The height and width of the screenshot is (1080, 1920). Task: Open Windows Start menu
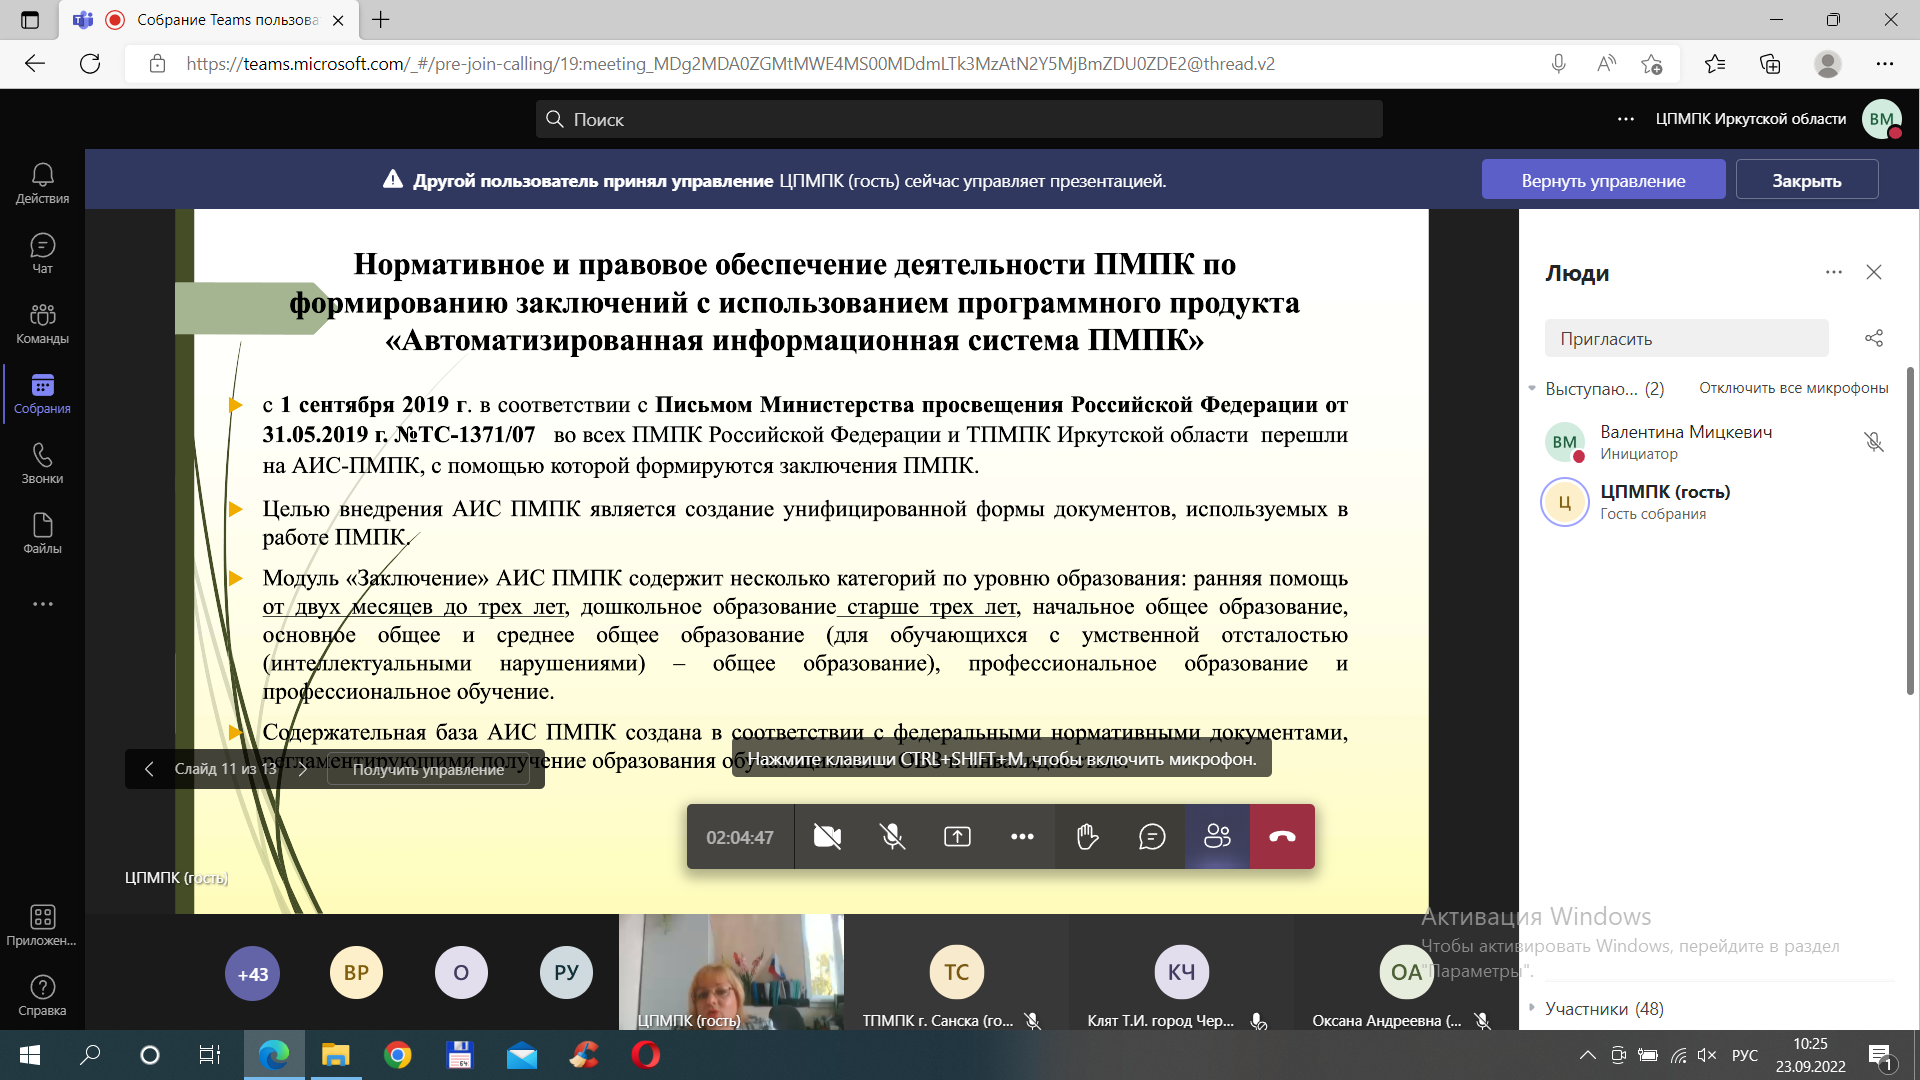30,1055
